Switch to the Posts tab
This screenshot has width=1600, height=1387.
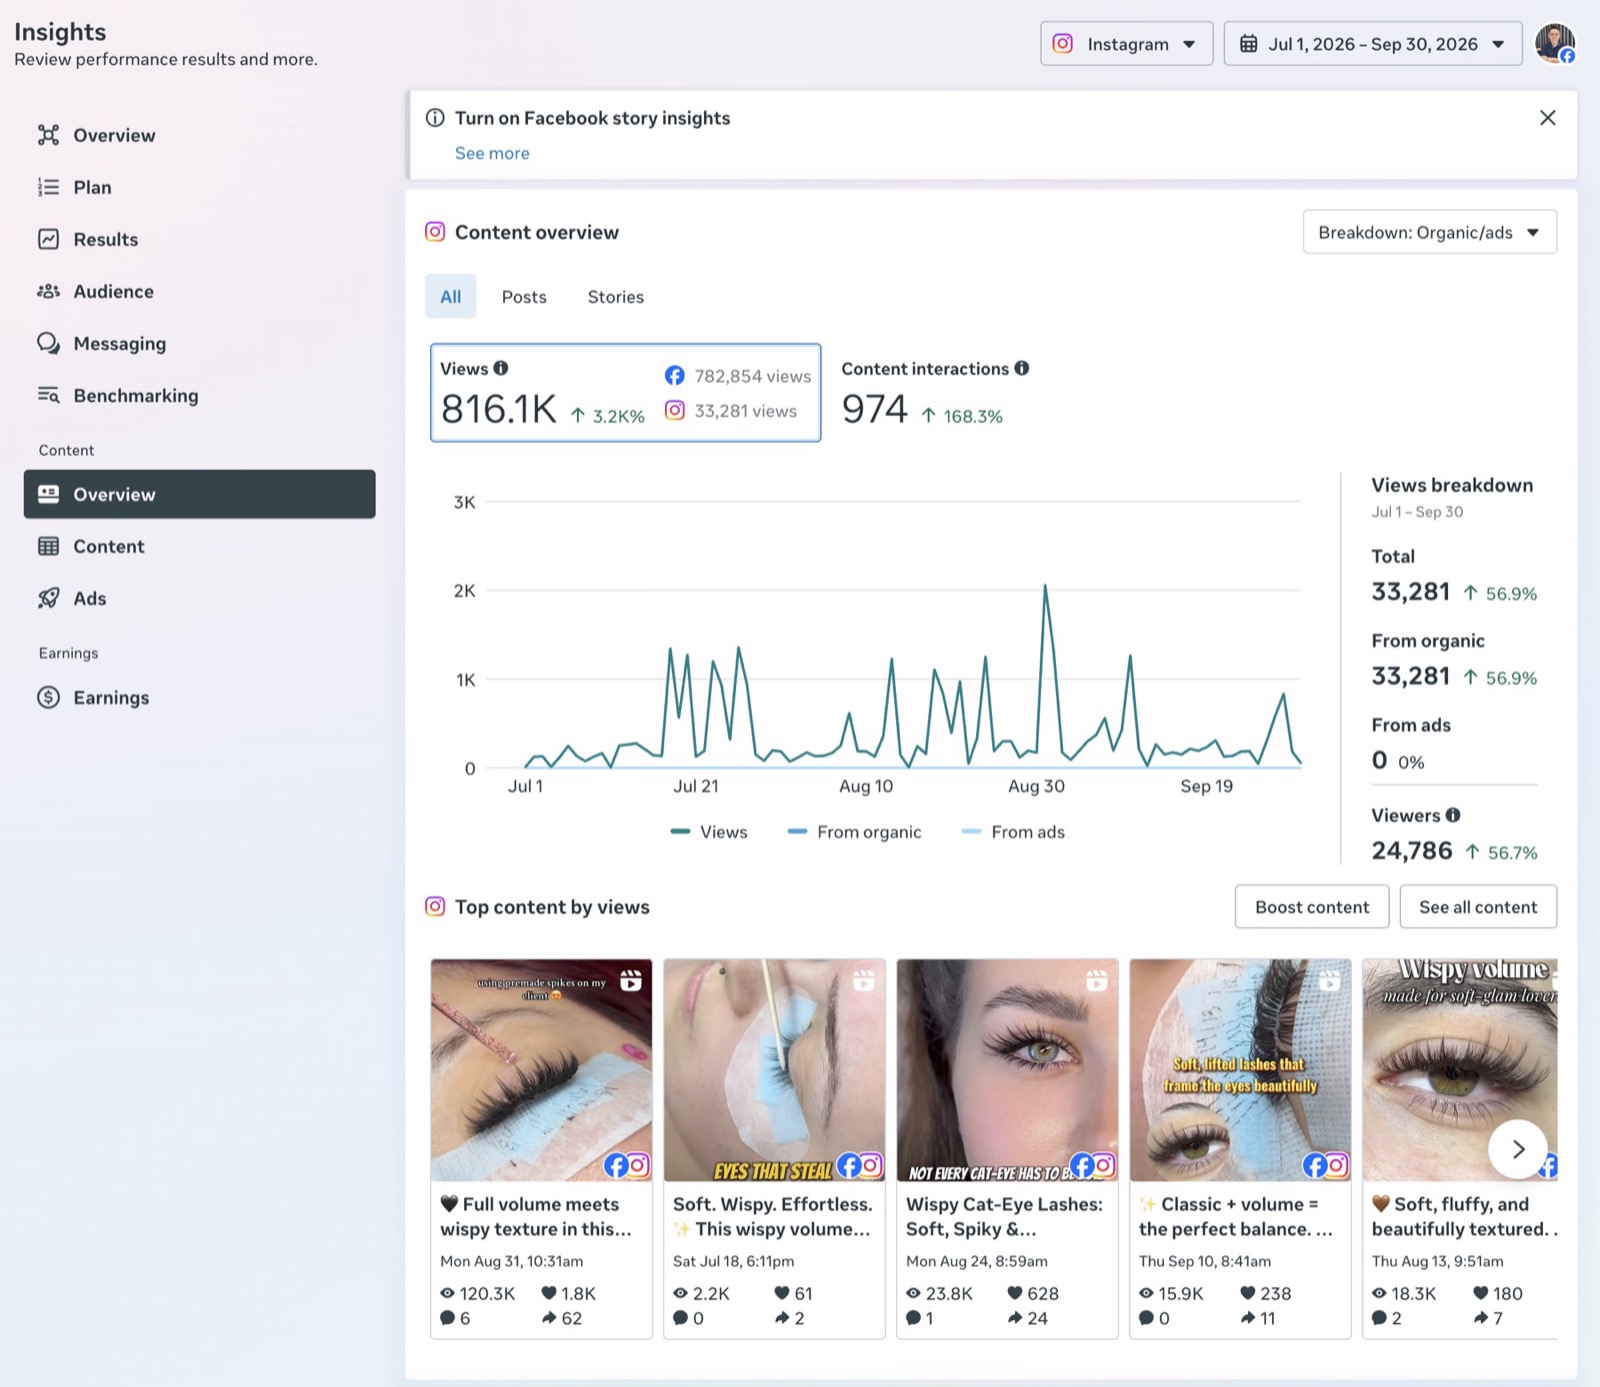click(x=524, y=297)
